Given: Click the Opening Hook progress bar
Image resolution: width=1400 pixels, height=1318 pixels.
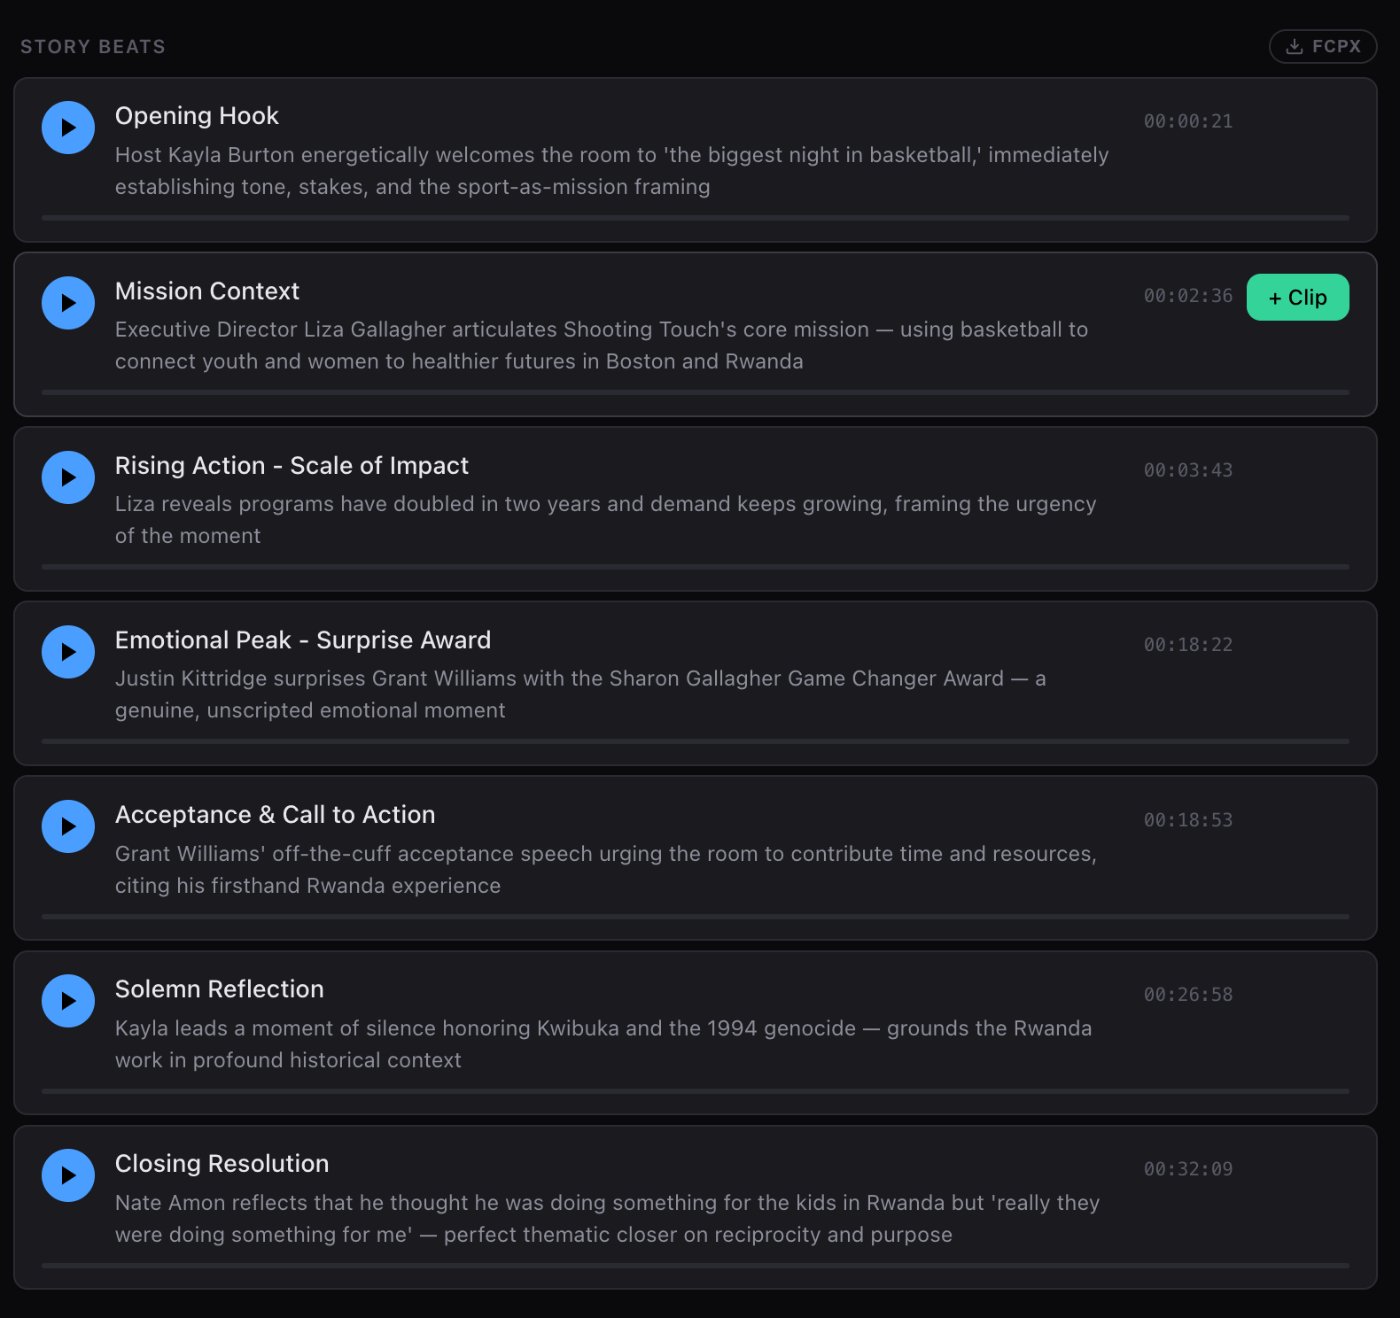Looking at the screenshot, I should [695, 217].
